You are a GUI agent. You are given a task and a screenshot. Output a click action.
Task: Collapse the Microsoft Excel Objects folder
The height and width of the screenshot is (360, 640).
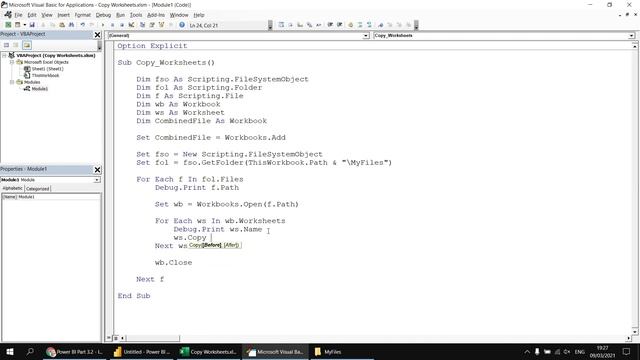pos(12,62)
